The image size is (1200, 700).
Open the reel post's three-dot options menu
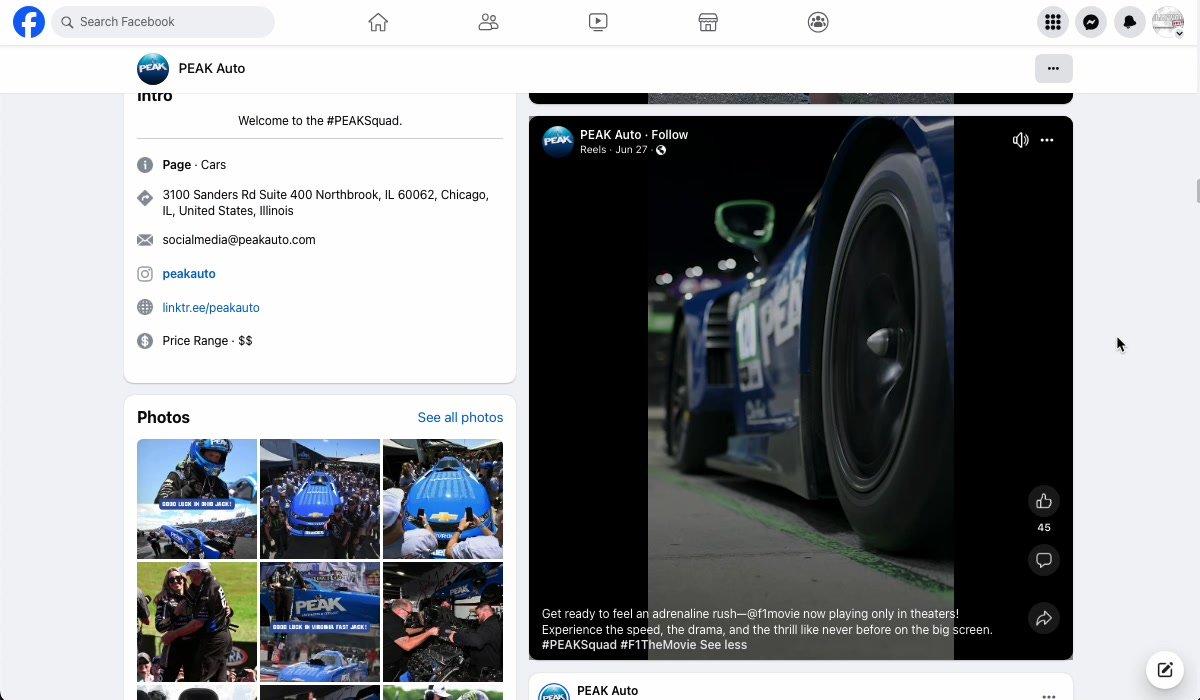pos(1047,140)
